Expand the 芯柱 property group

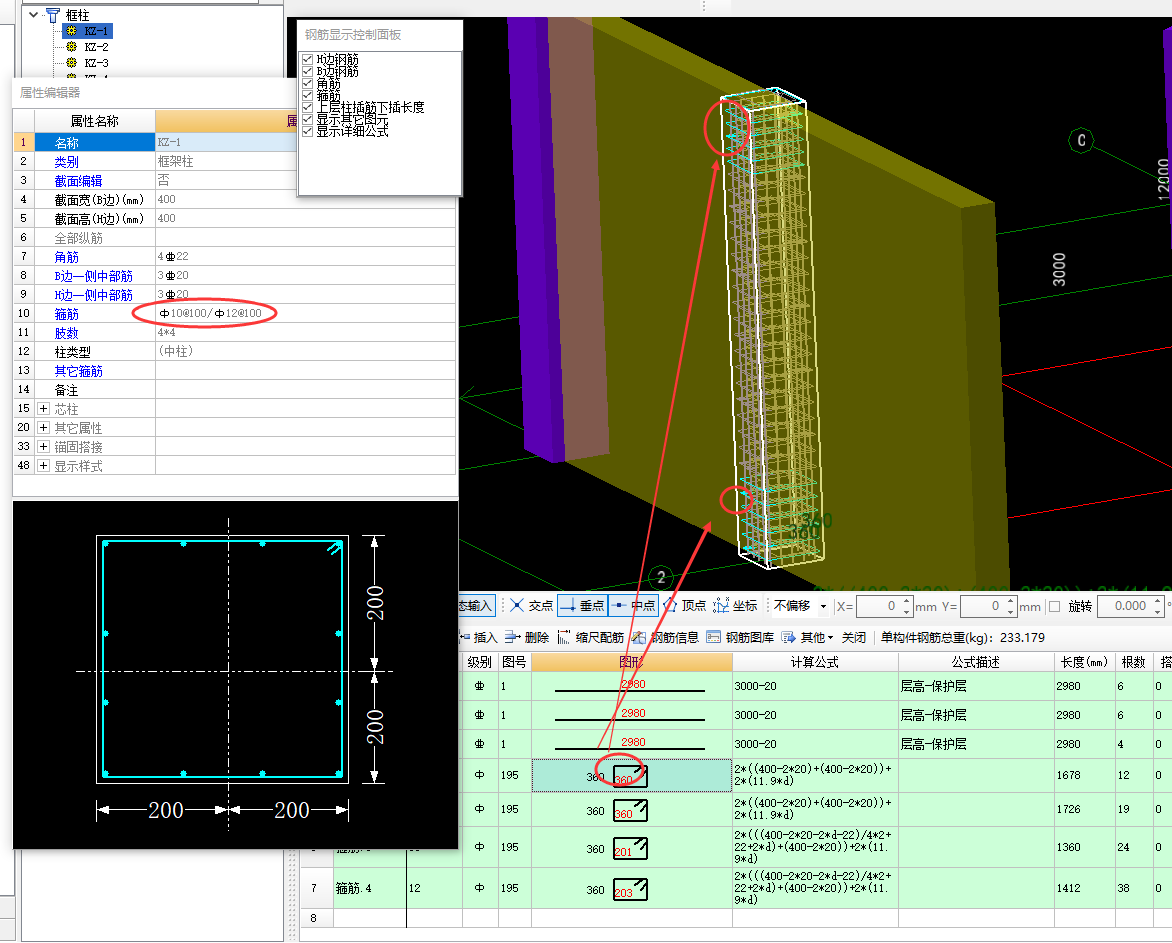pyautogui.click(x=43, y=409)
